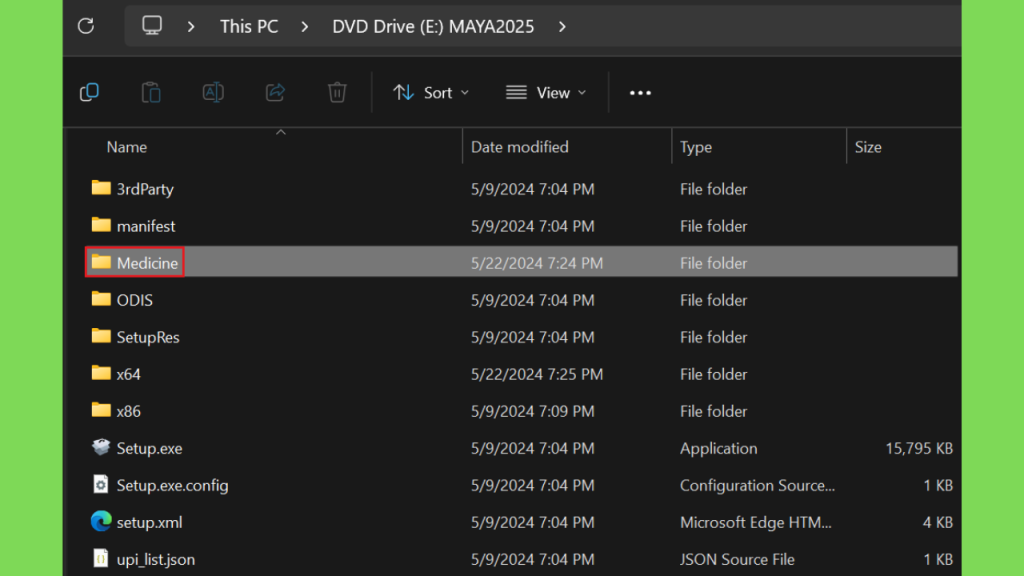Click the 3rdParty folder icon
The width and height of the screenshot is (1024, 576).
coord(101,188)
